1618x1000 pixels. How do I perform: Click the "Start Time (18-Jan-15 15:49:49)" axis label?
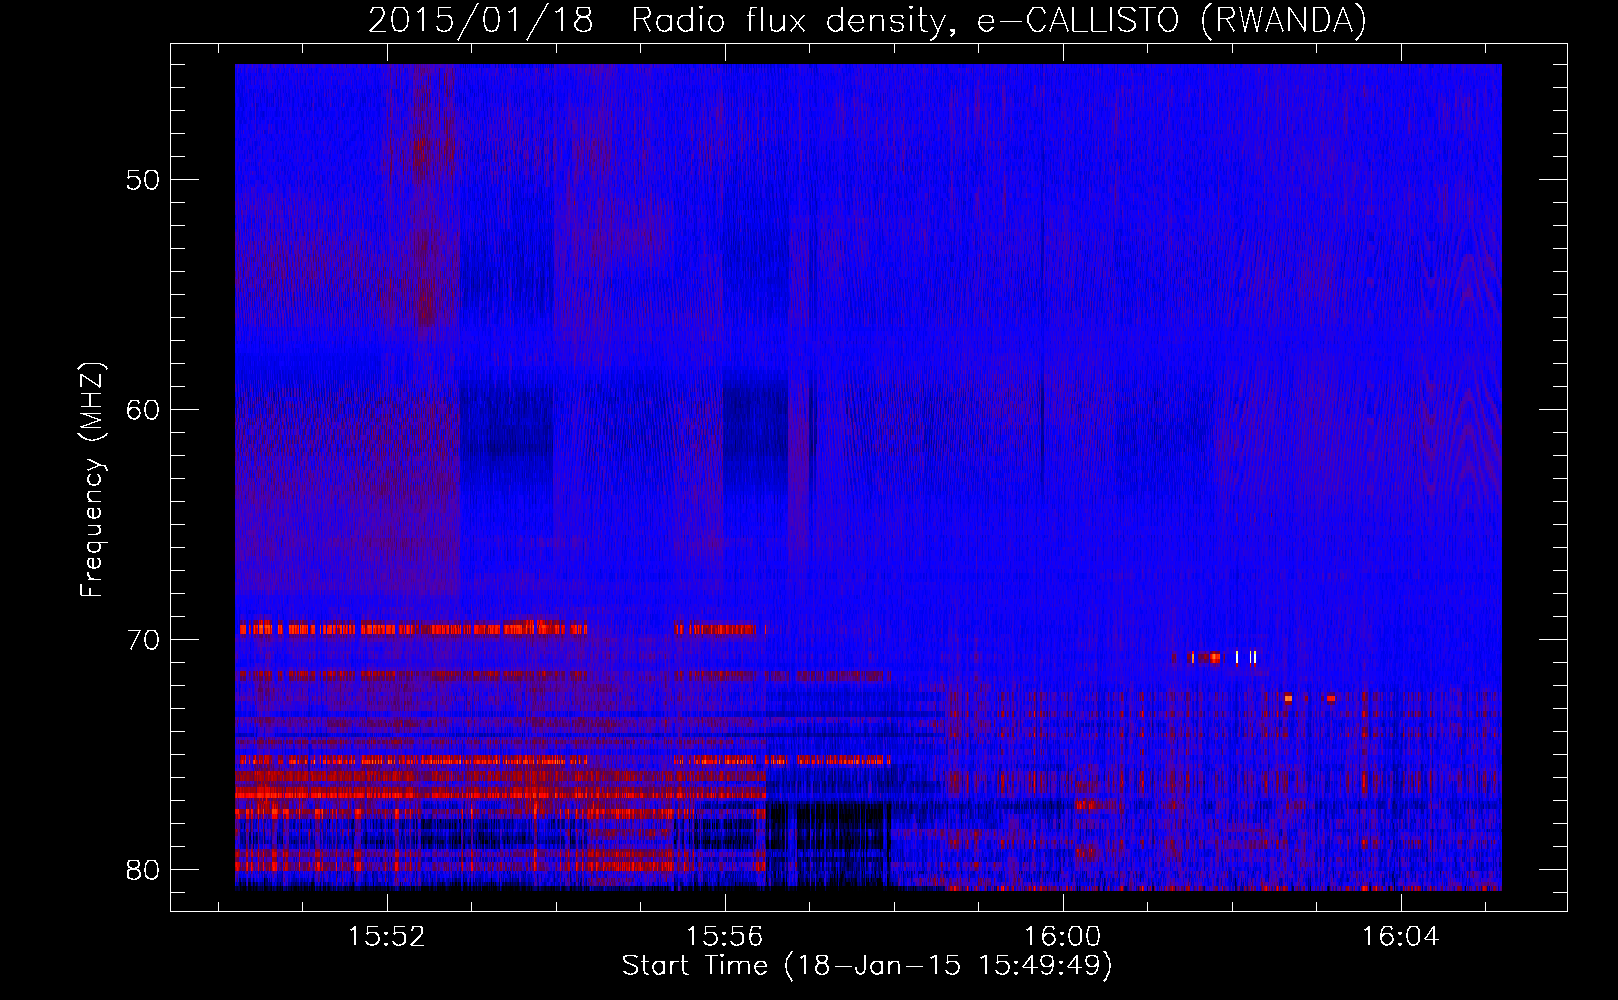click(x=867, y=966)
